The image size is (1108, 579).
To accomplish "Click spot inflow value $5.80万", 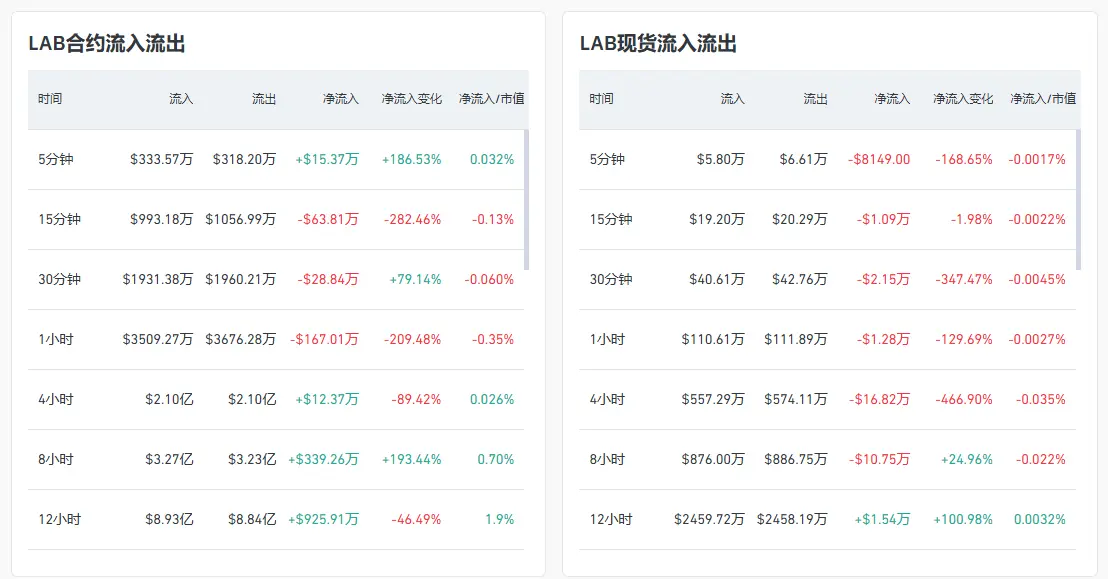I will click(721, 159).
